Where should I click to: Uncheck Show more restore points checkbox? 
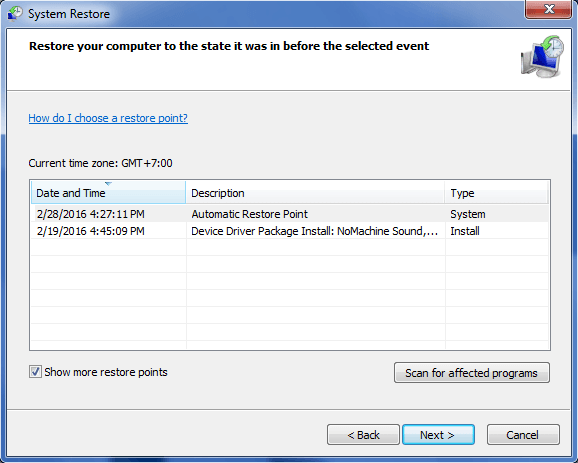point(35,372)
